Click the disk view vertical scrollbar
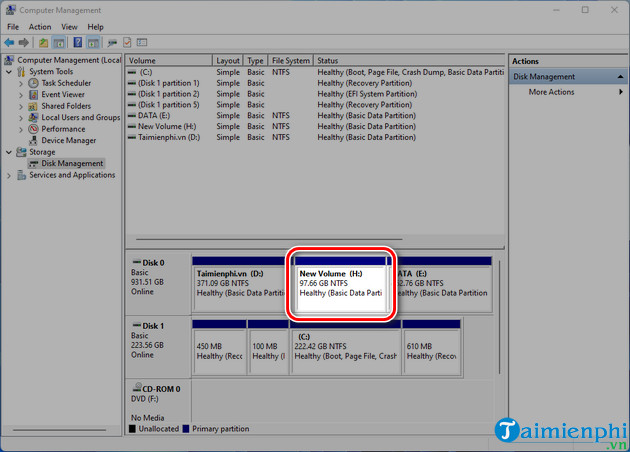 click(499, 317)
